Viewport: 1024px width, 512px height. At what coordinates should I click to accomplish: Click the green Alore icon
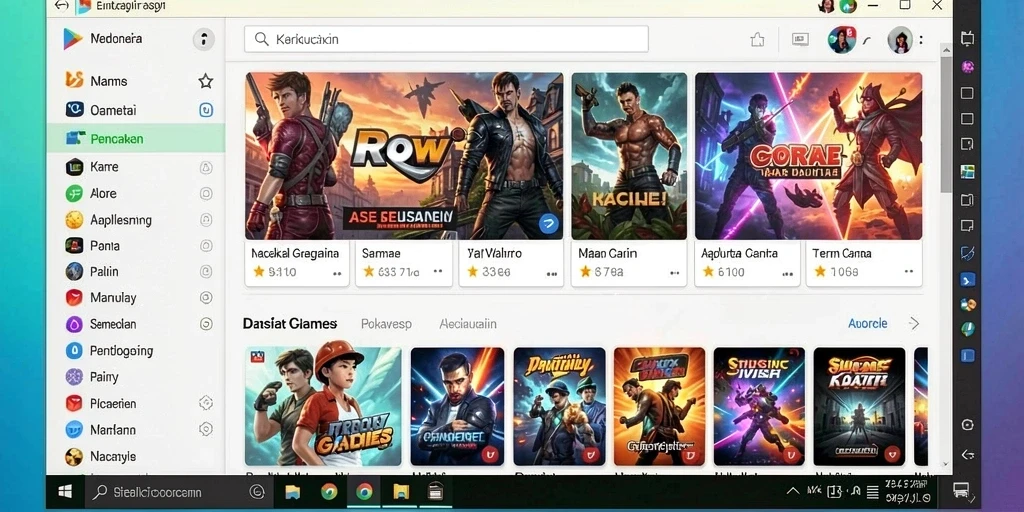point(74,193)
